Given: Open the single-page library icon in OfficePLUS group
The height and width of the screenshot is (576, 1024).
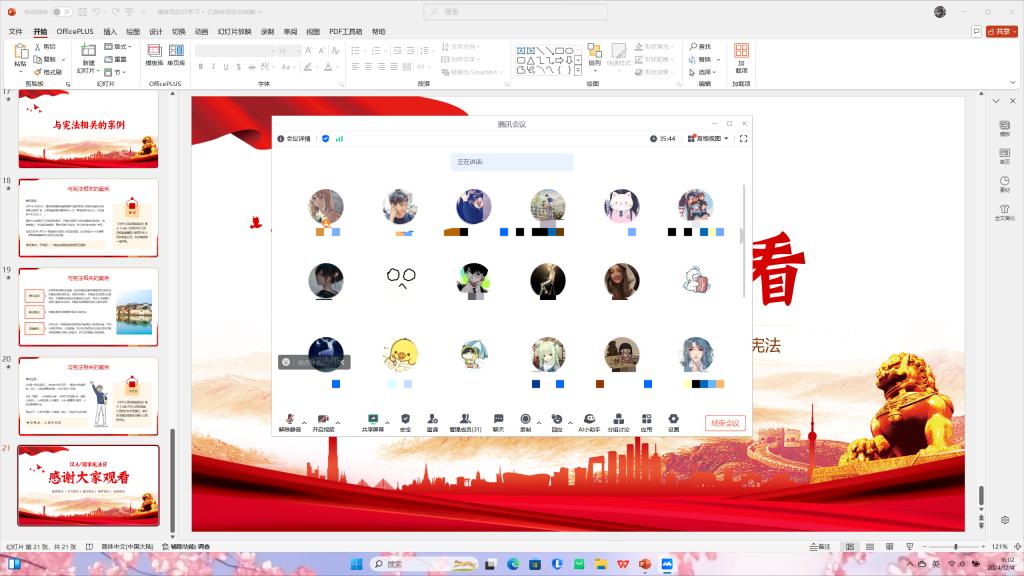Looking at the screenshot, I should click(176, 51).
